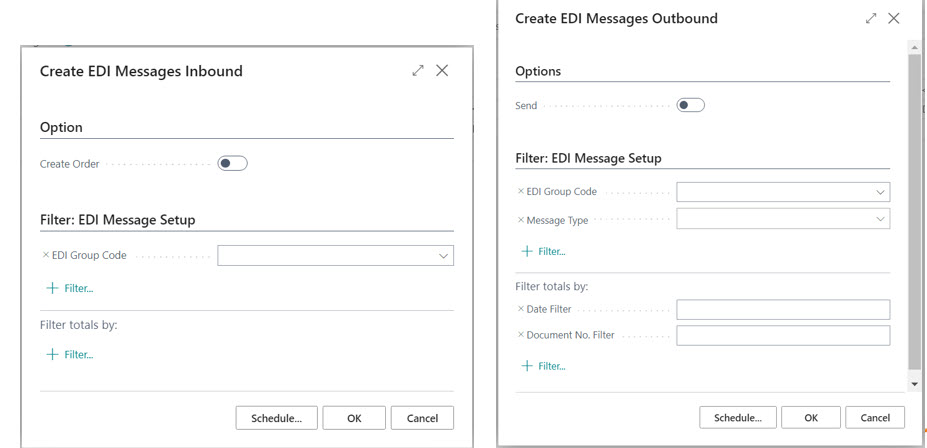This screenshot has width=927, height=448.
Task: Open EDI Group Code dropdown in Inbound dialog
Action: (443, 256)
